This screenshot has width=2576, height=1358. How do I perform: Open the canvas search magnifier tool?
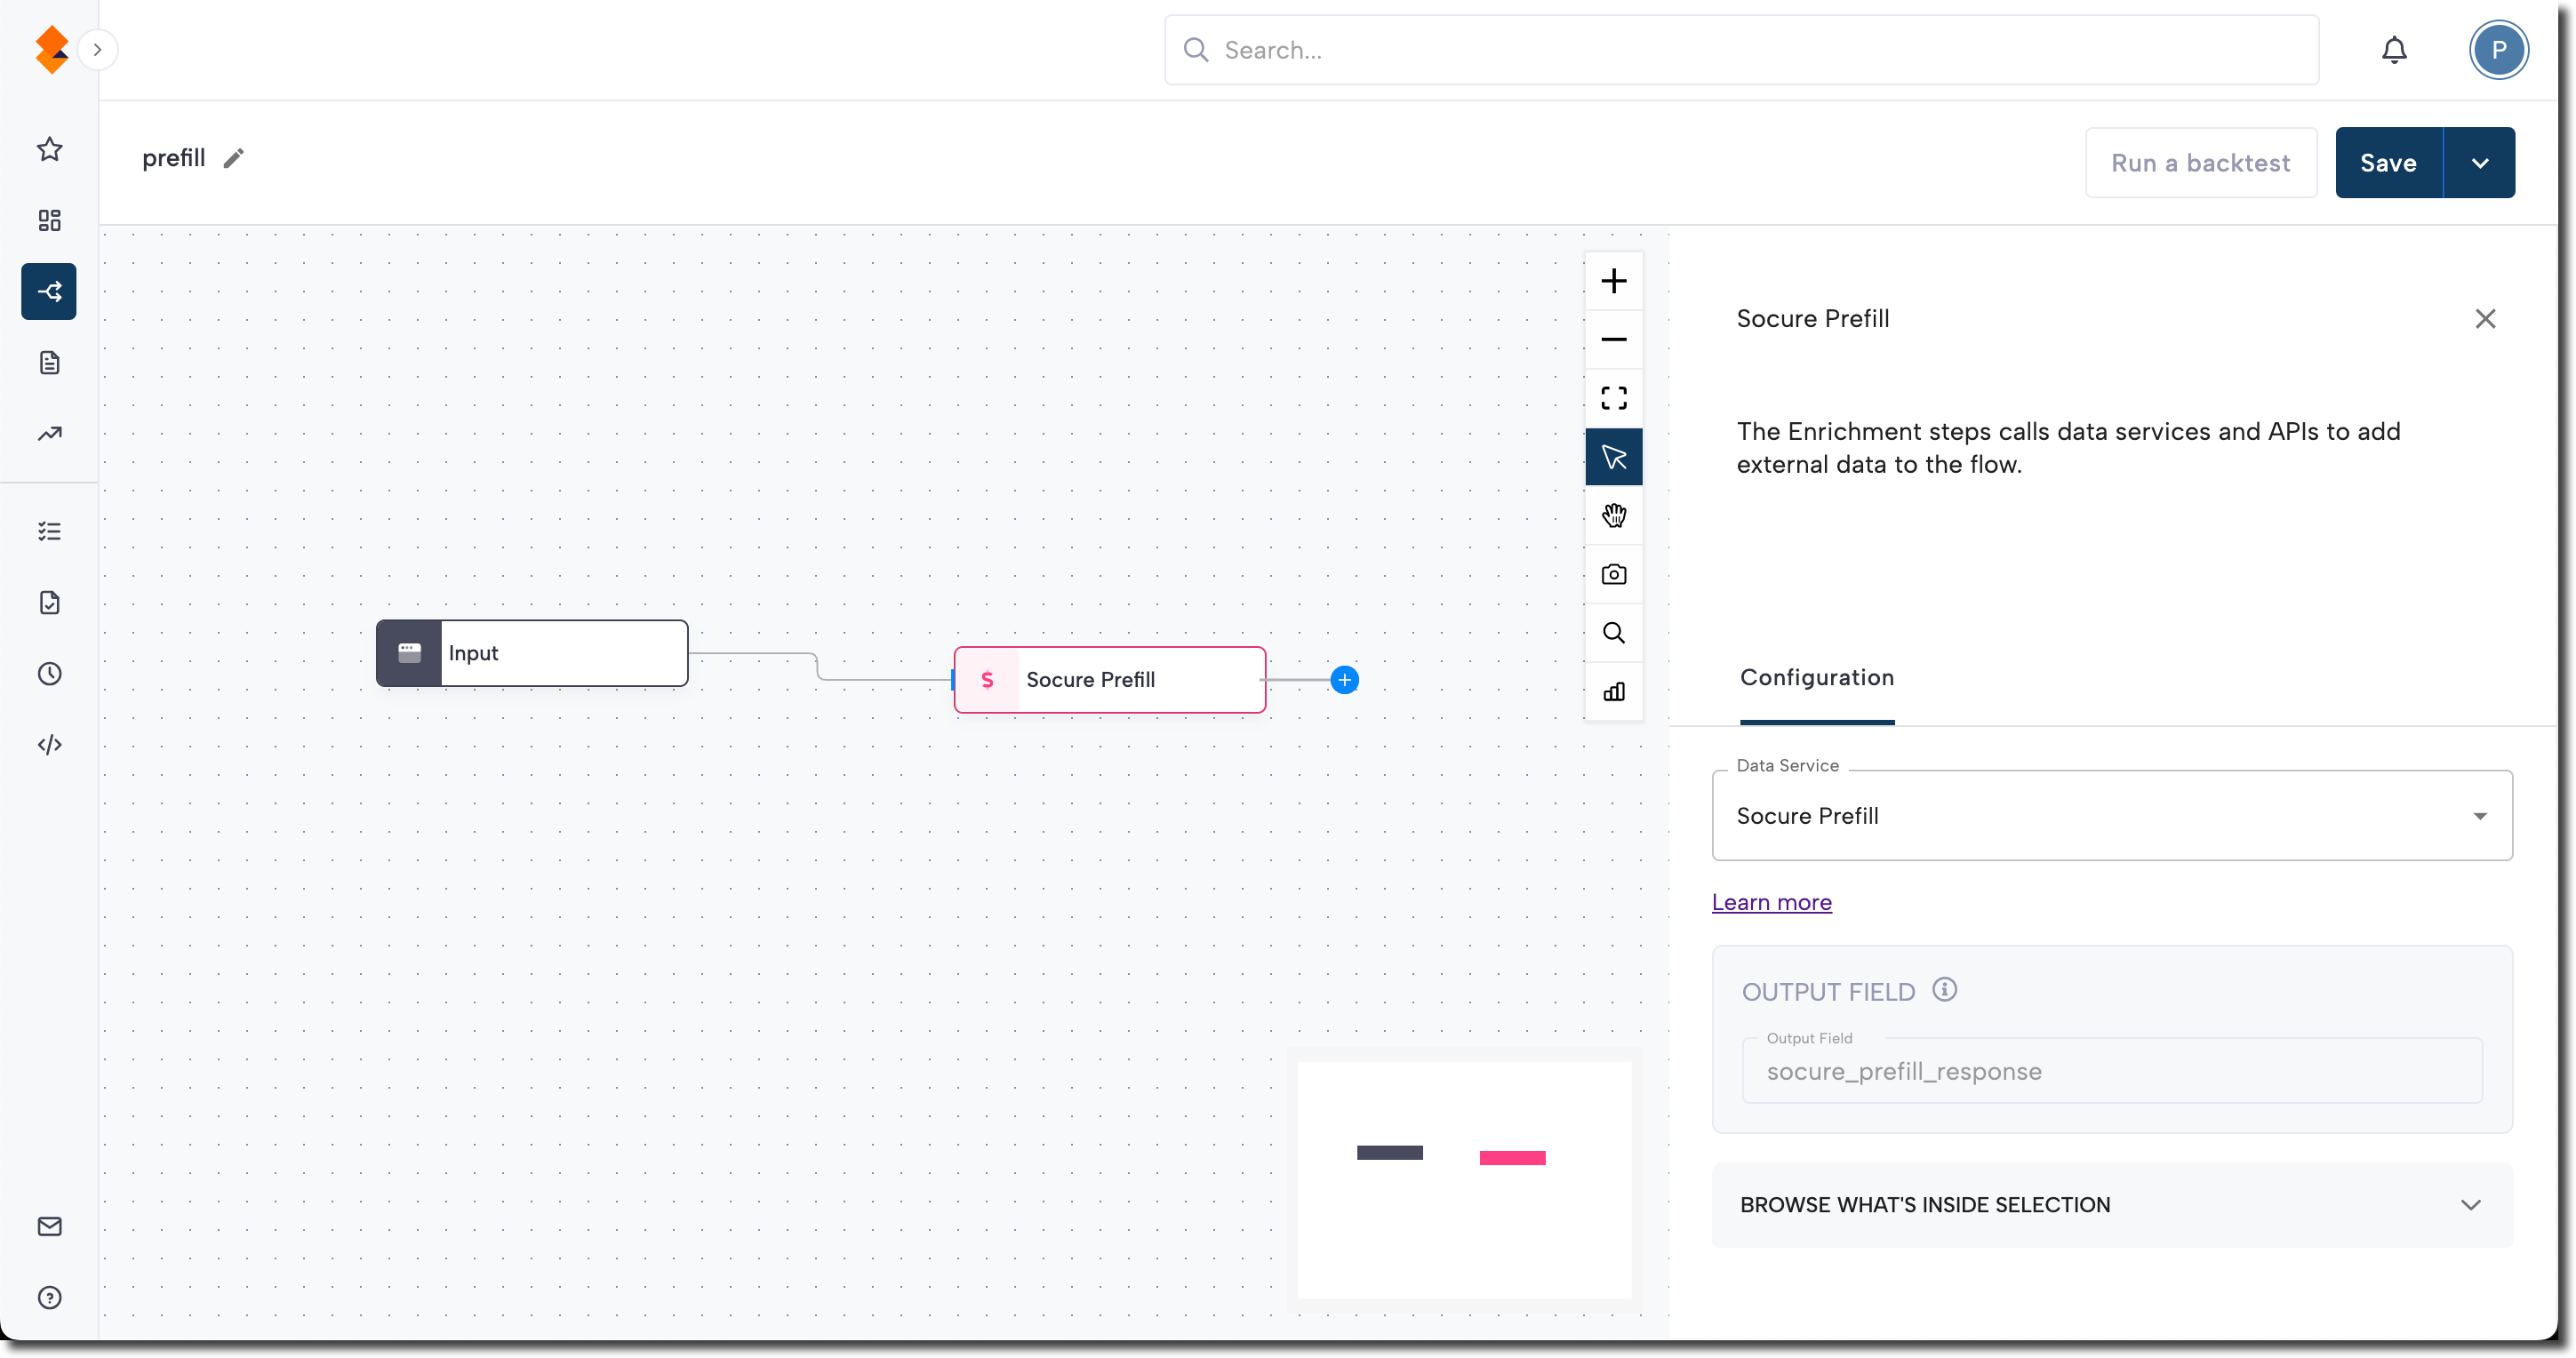[1613, 633]
